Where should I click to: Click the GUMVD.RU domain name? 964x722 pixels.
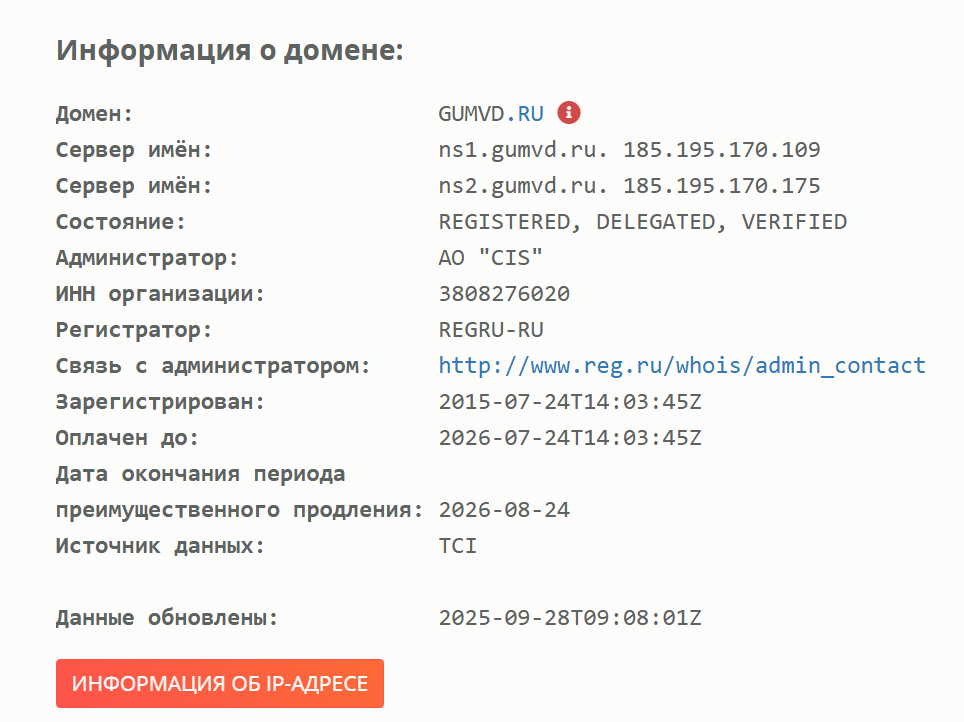tap(491, 114)
